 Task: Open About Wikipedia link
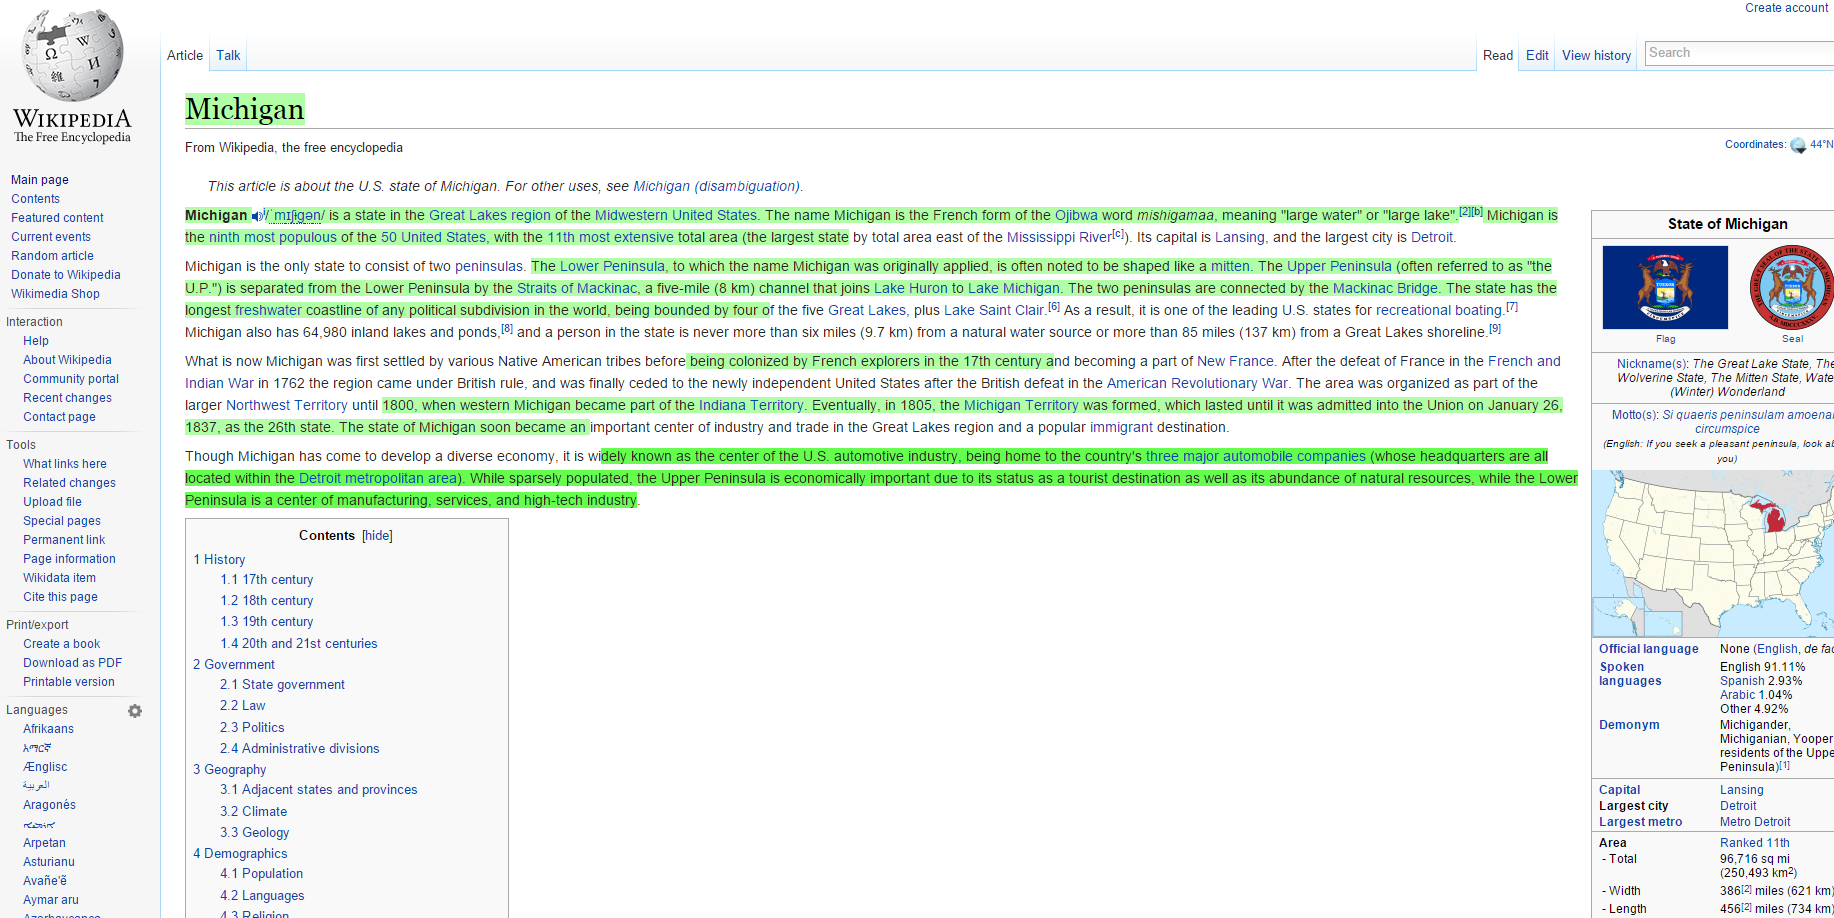(x=67, y=360)
